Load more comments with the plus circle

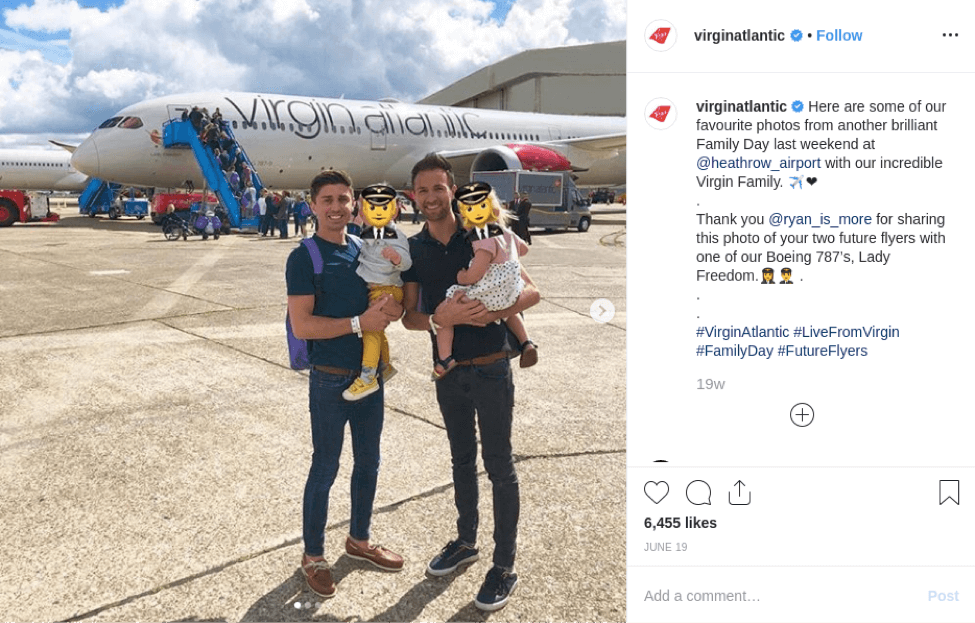[x=802, y=415]
